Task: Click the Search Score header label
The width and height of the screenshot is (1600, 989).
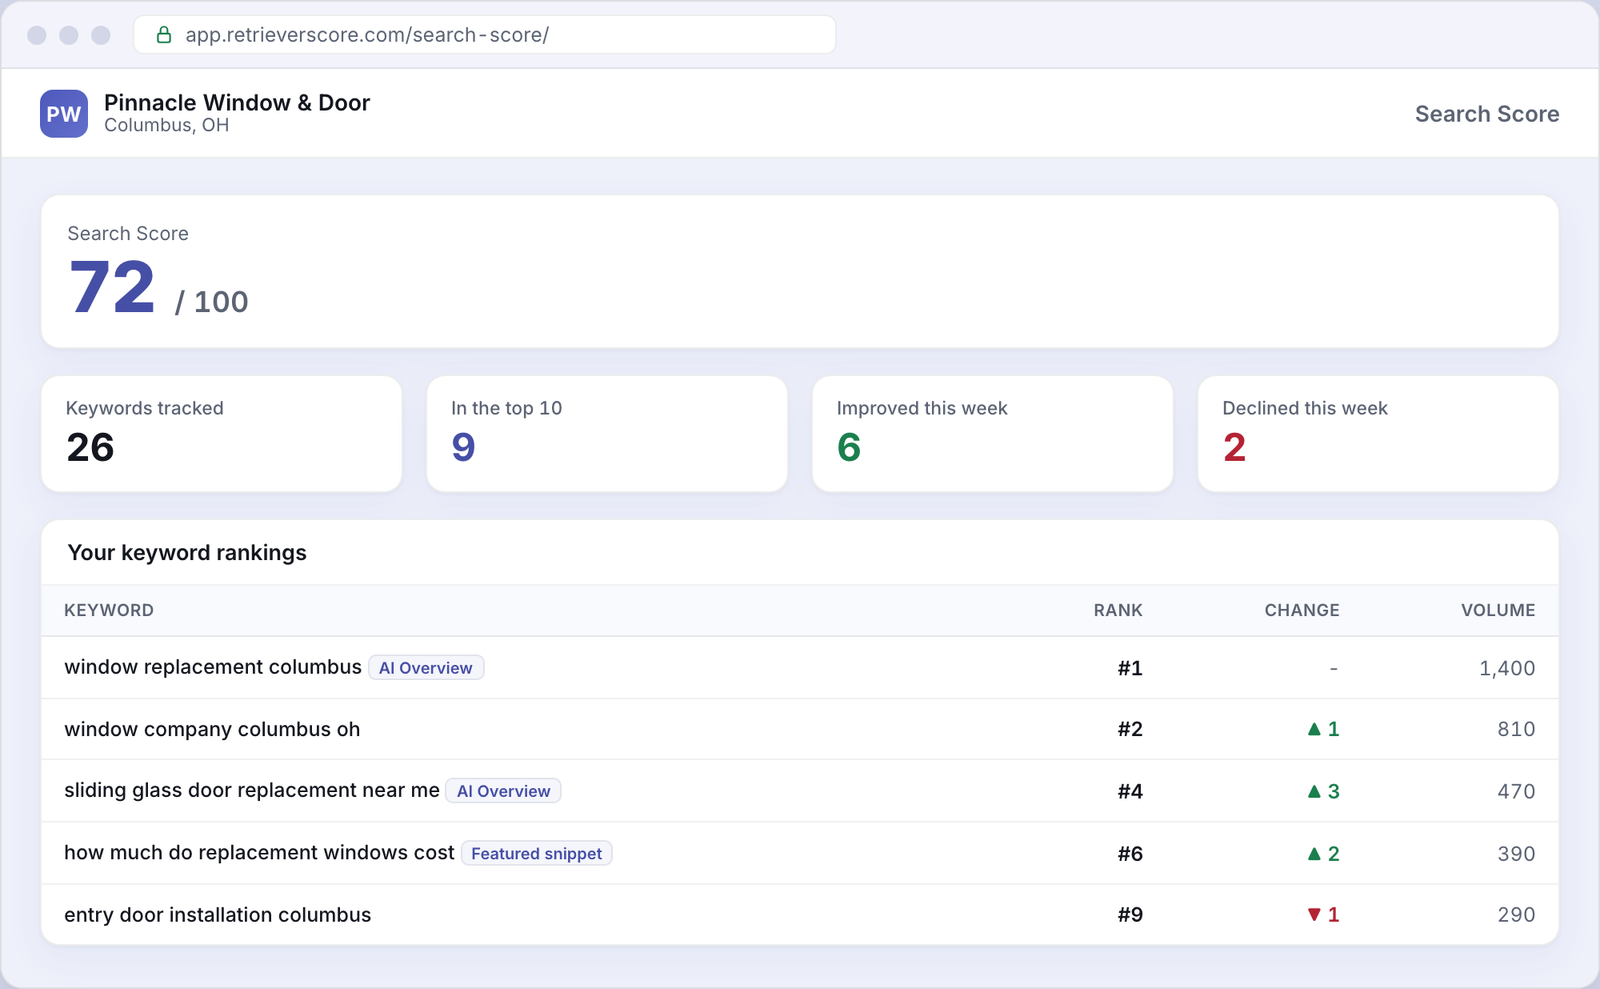Action: click(x=1487, y=114)
